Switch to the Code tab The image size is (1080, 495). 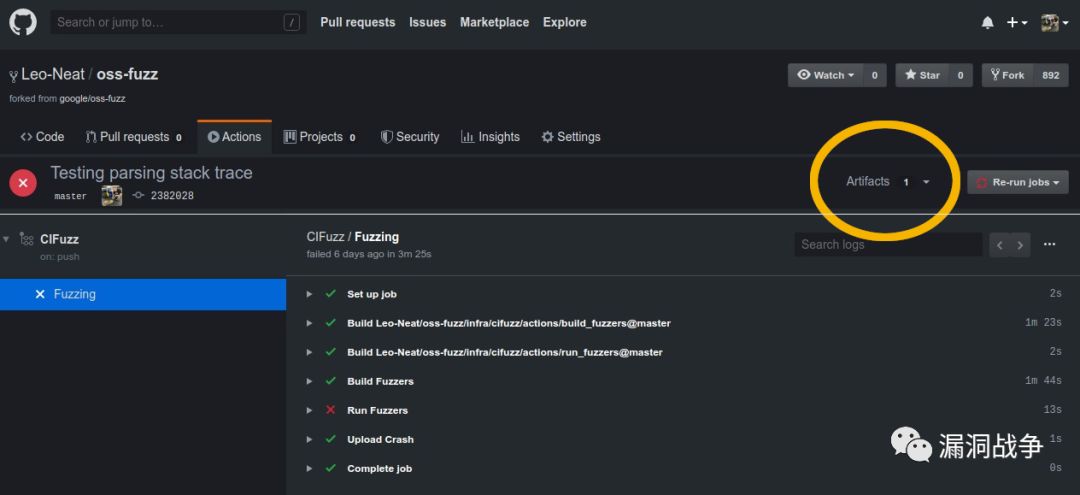(42, 137)
